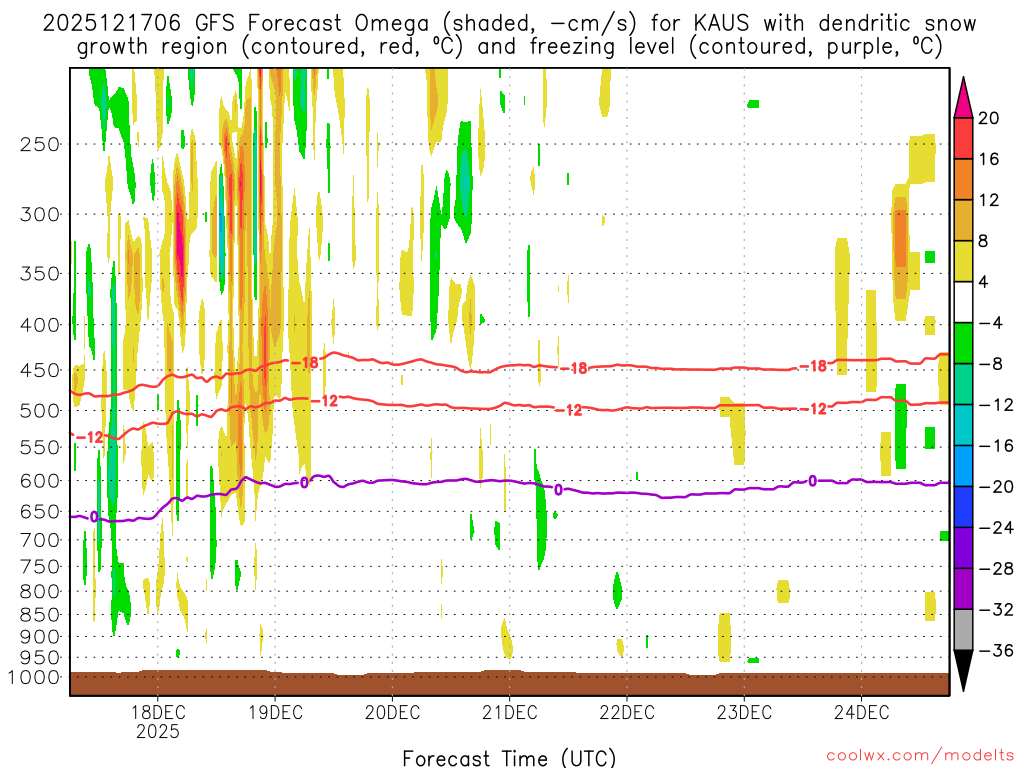Click the -24 value on the colorbar

click(x=996, y=527)
